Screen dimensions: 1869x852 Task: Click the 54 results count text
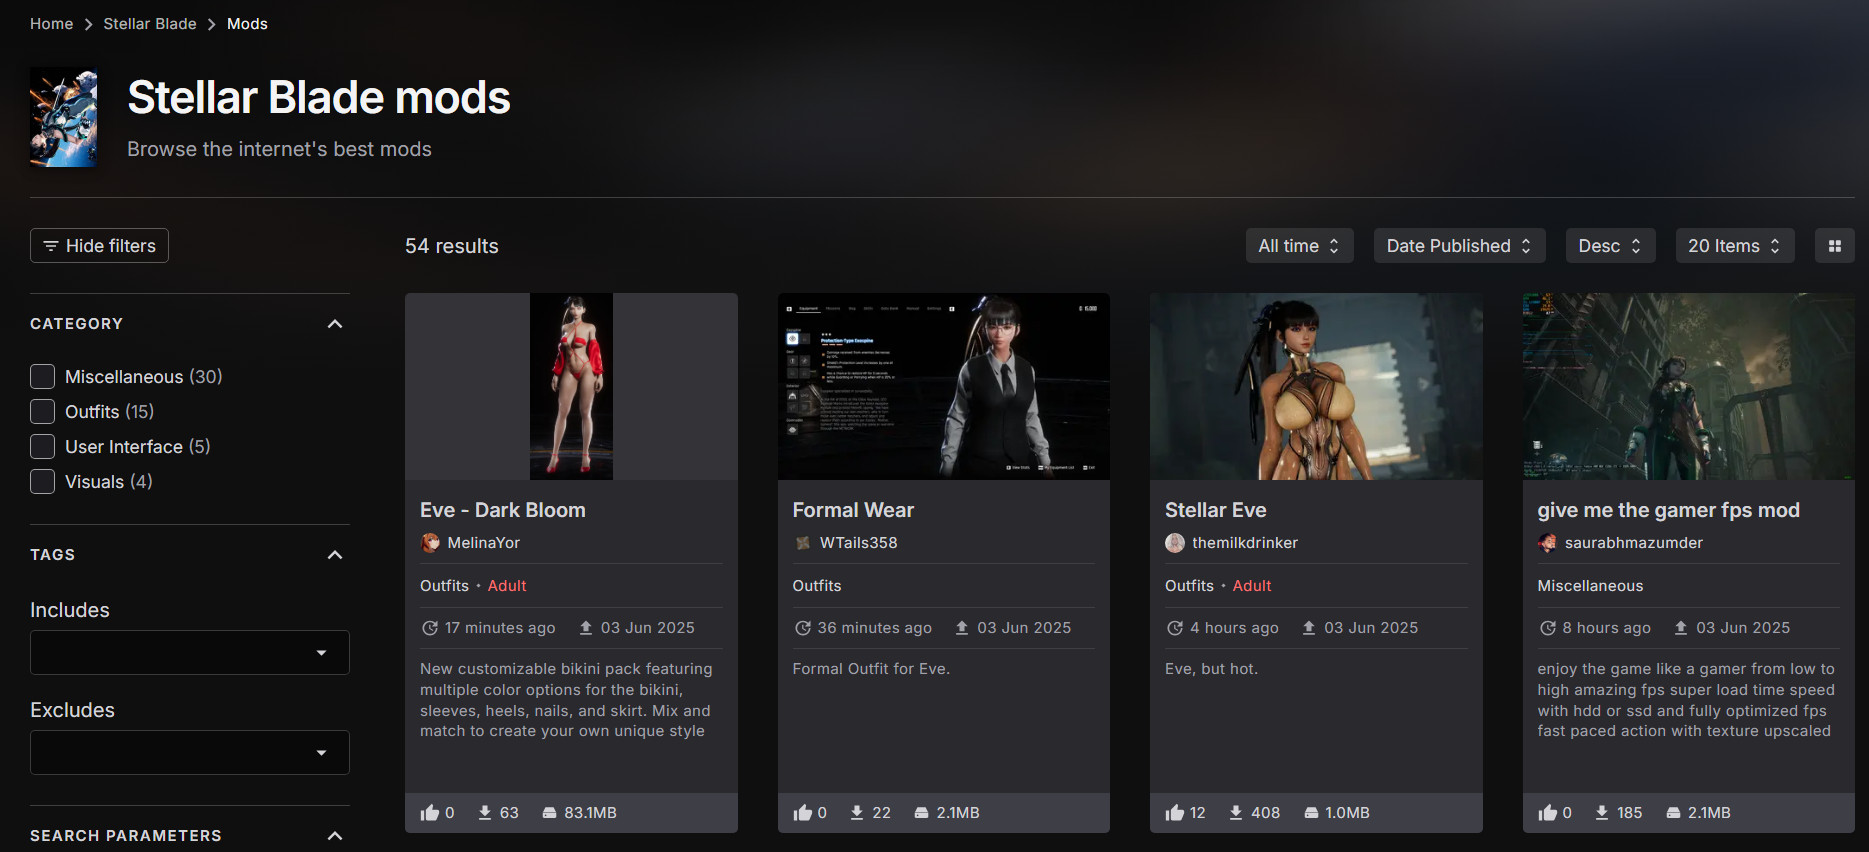452,246
